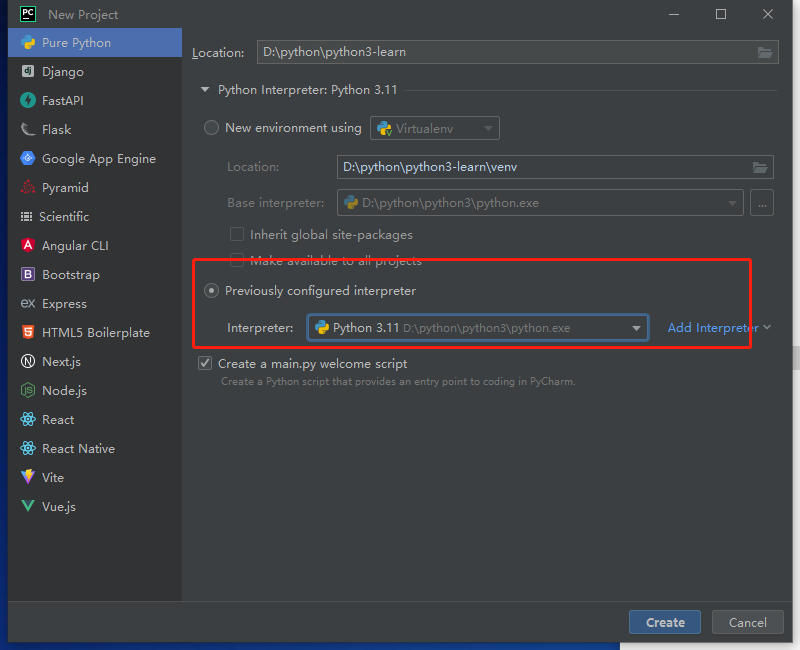
Task: Click the folder browse icon beside Location
Action: click(765, 52)
